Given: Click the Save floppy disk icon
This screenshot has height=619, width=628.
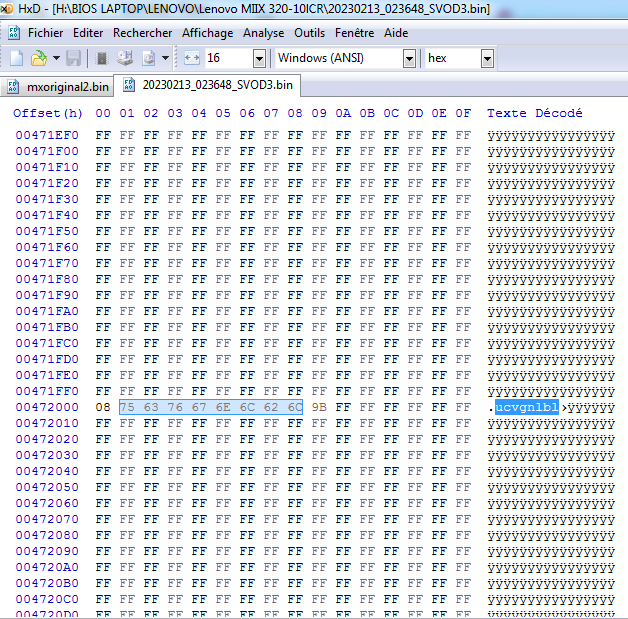Looking at the screenshot, I should point(74,58).
